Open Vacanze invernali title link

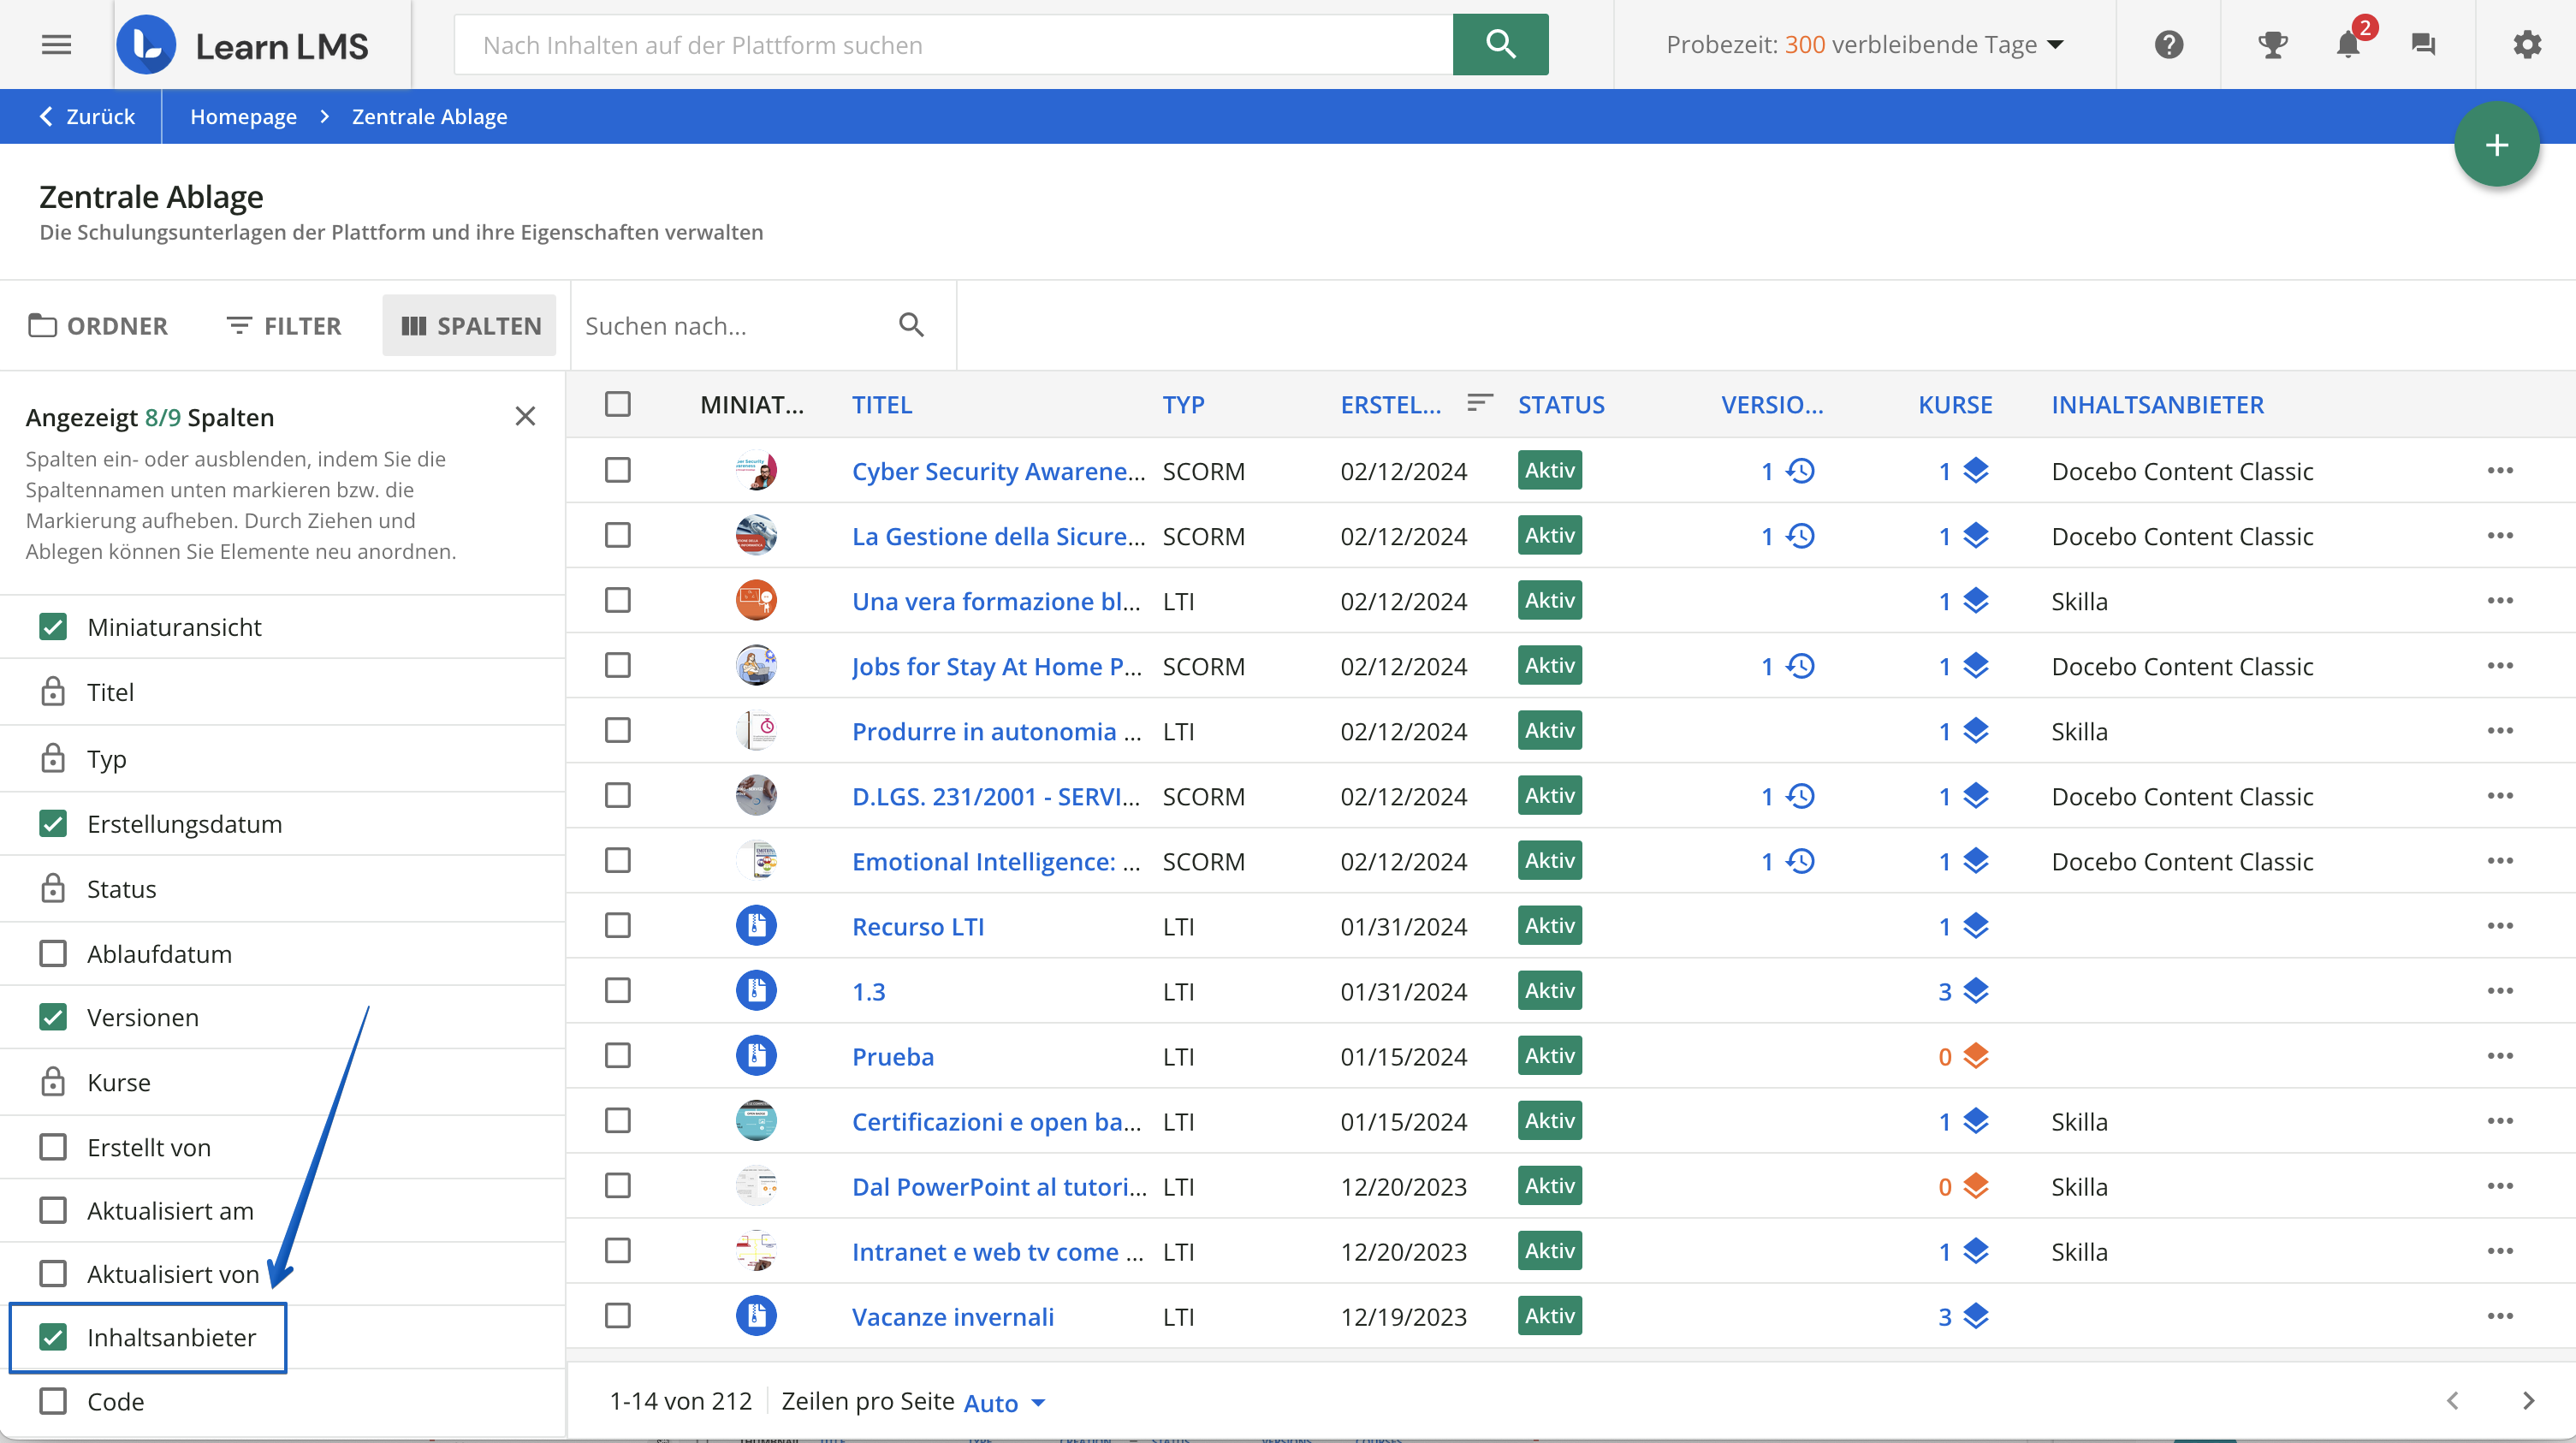point(952,1316)
